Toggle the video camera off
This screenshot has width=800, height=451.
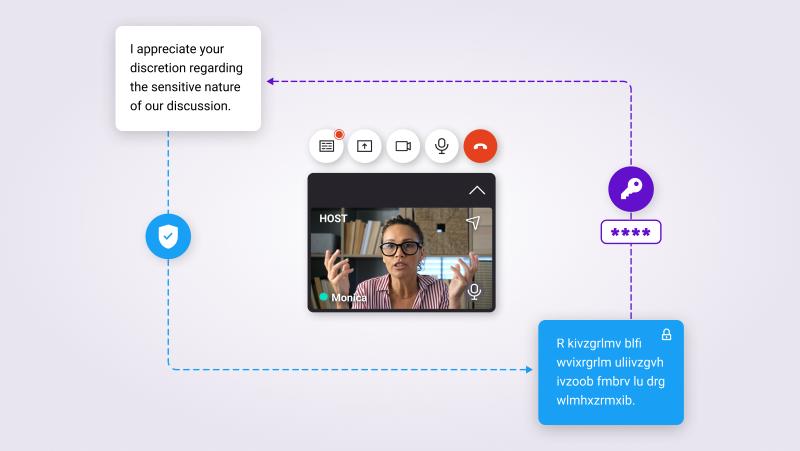coord(403,146)
